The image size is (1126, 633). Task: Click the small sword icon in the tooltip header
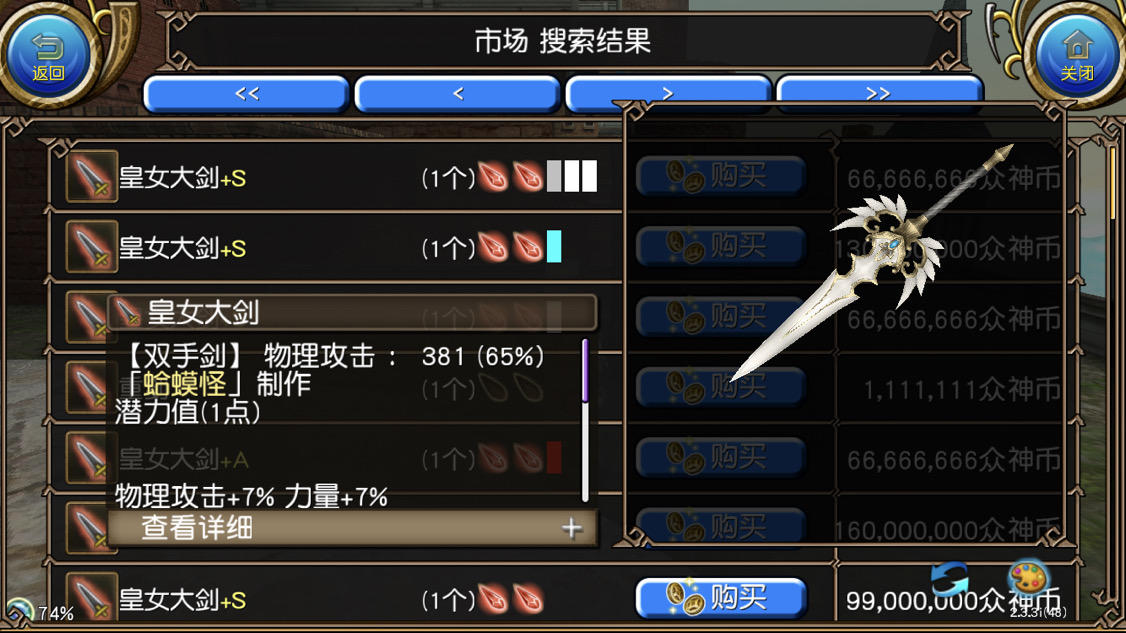pyautogui.click(x=127, y=312)
